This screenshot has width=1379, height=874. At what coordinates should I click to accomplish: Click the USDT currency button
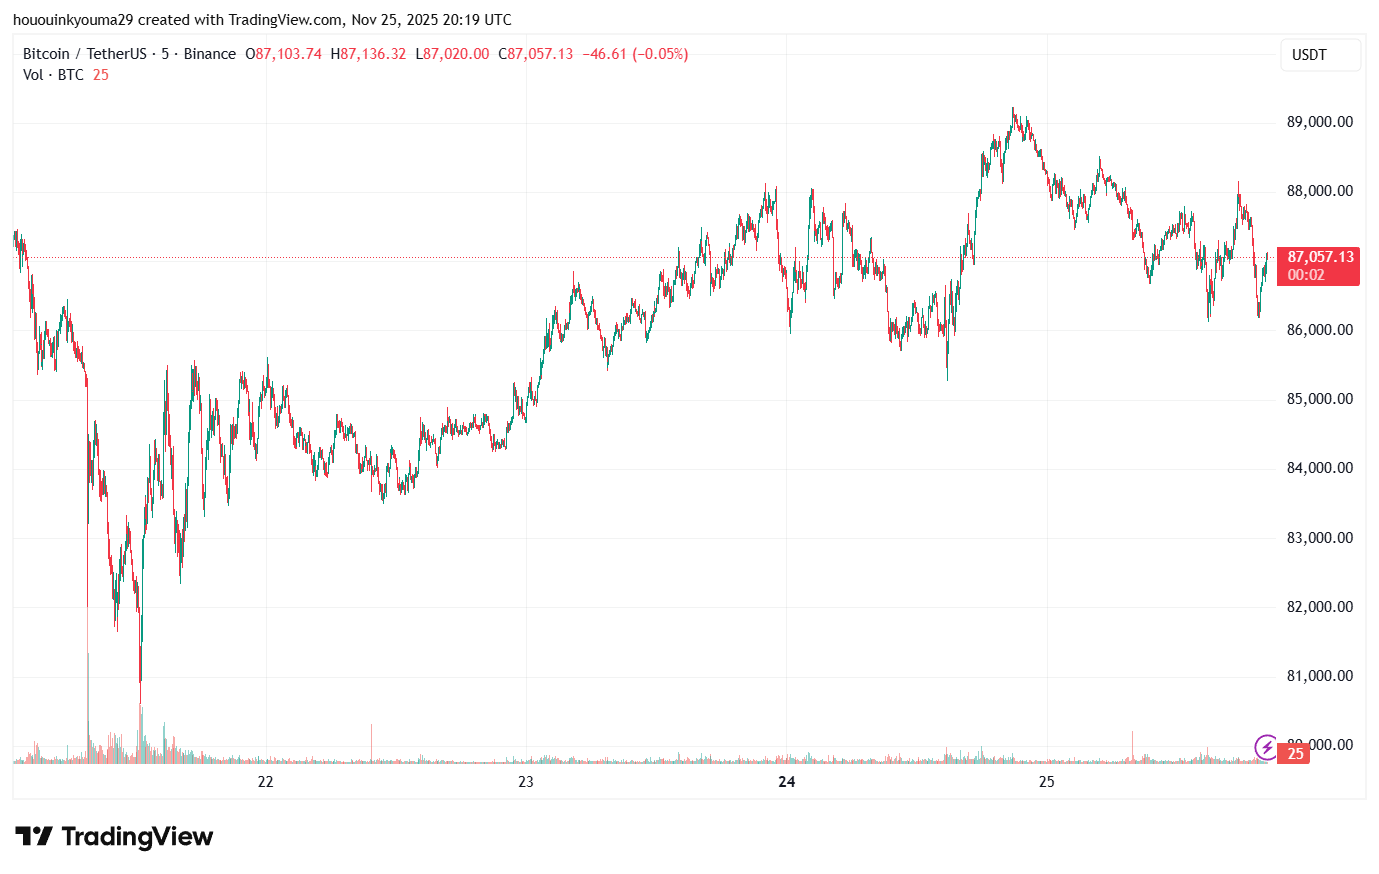tap(1319, 55)
